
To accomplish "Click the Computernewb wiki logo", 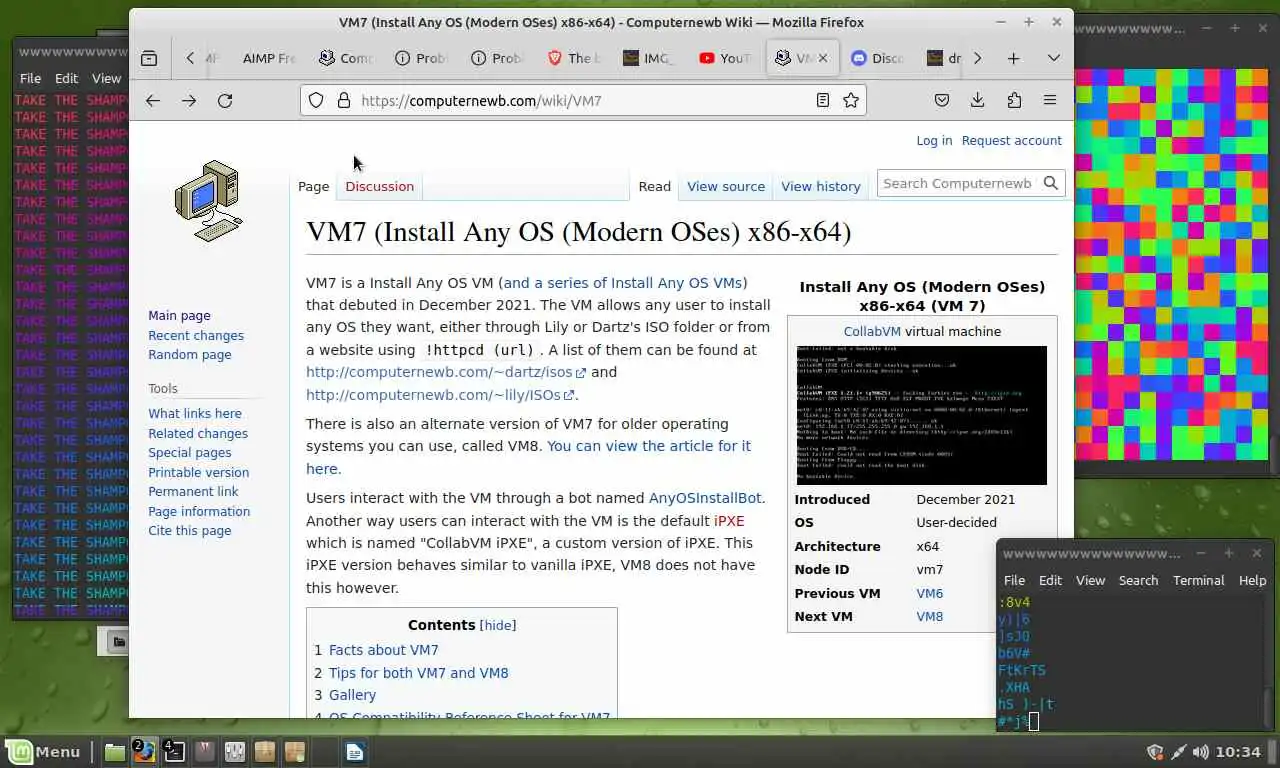I will [x=207, y=201].
